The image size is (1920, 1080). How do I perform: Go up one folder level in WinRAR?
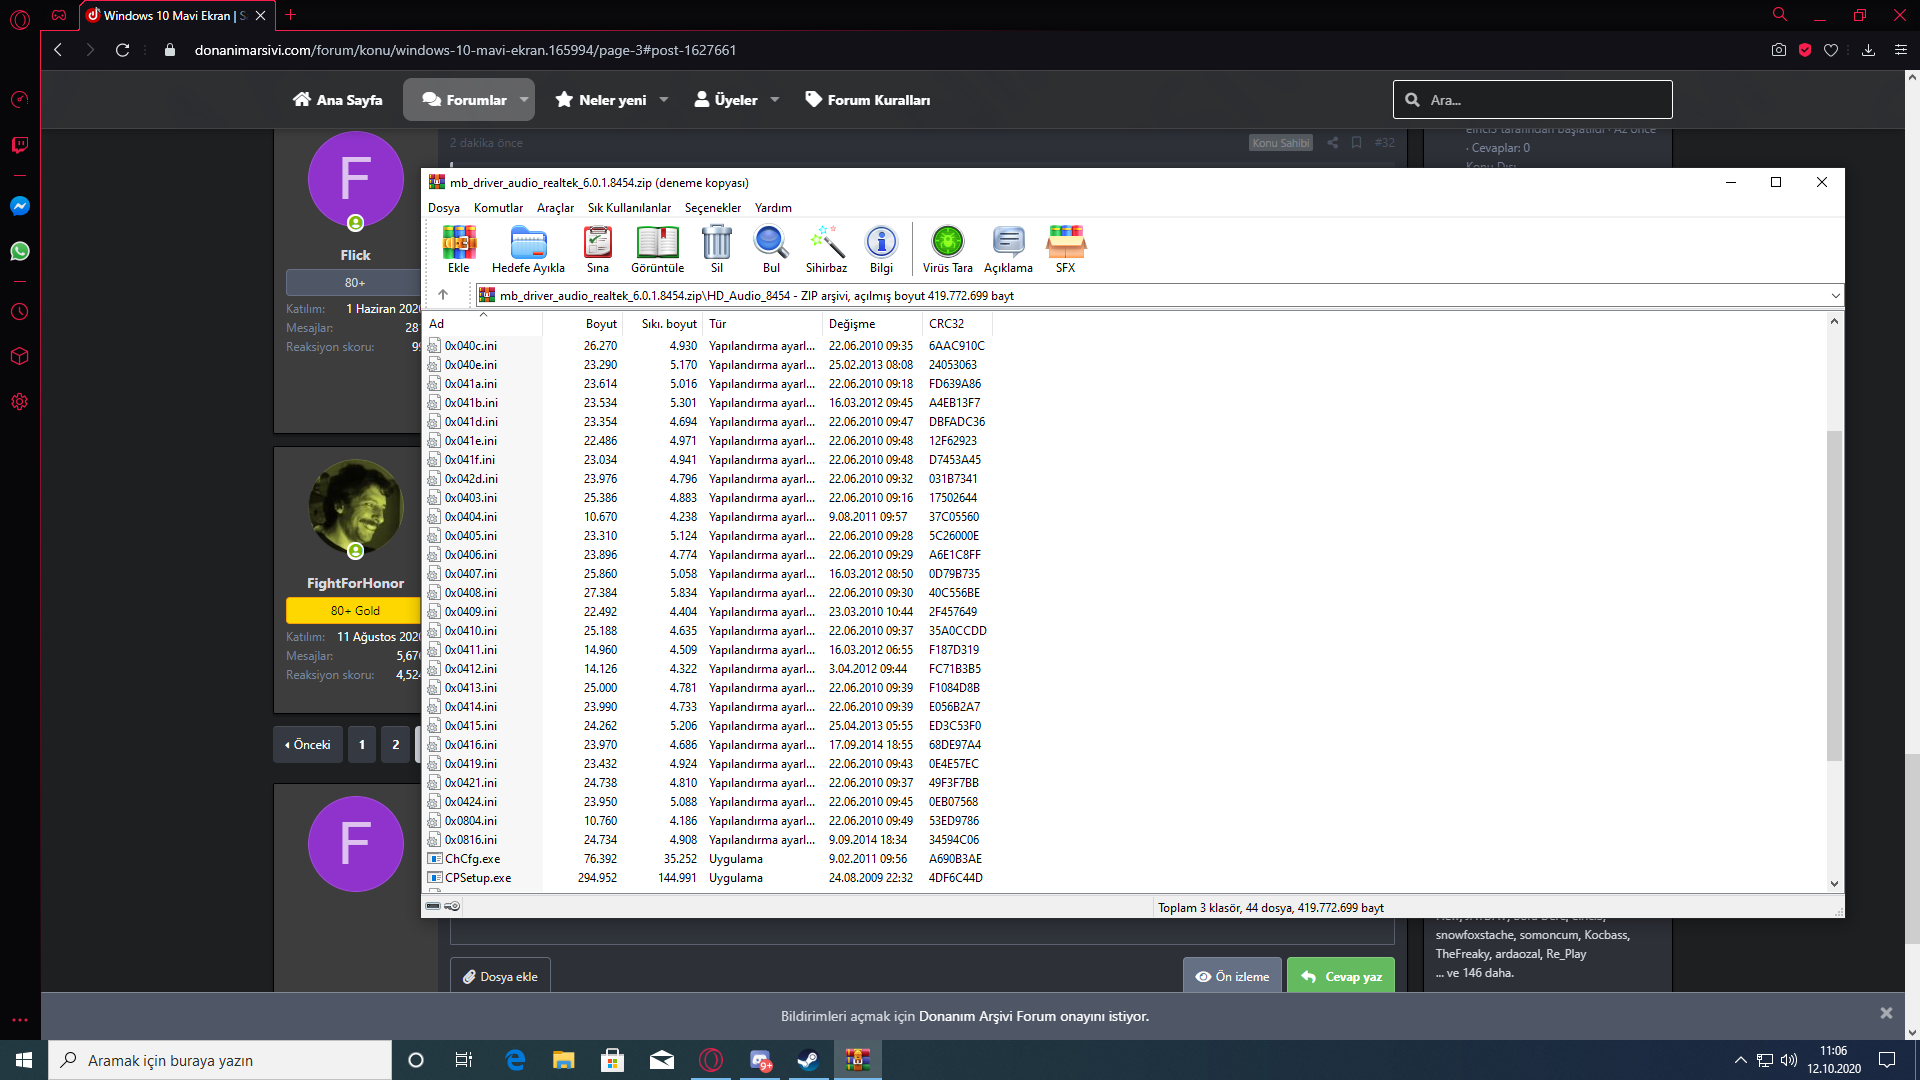[443, 295]
